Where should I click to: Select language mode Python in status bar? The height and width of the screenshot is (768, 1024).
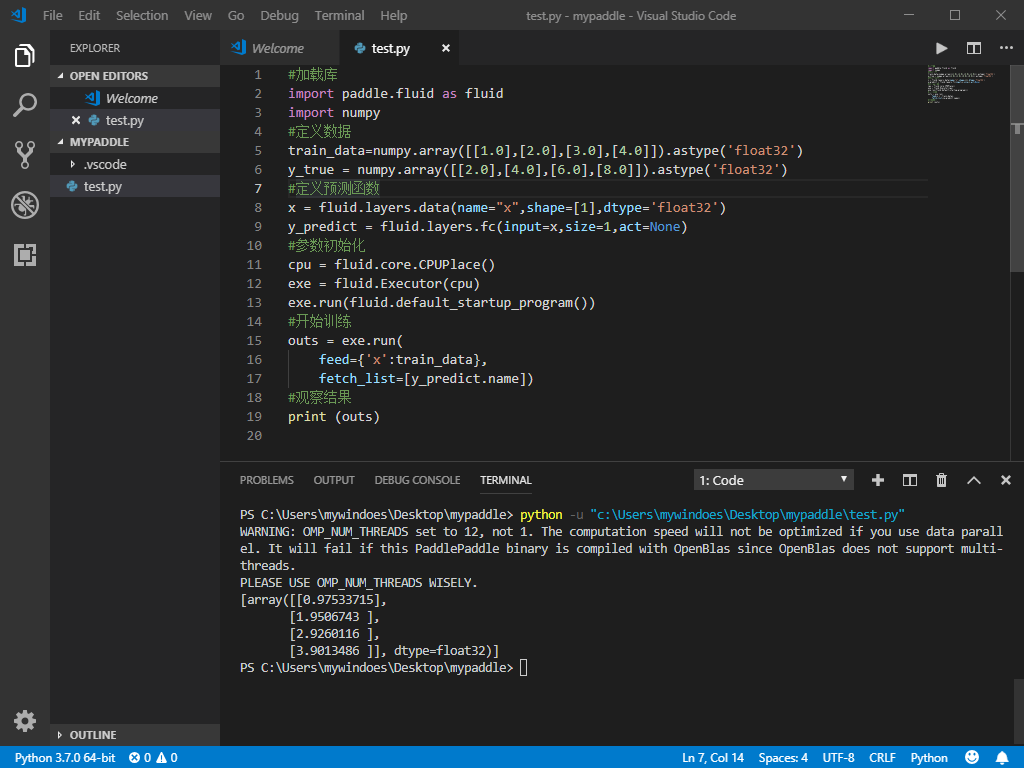(929, 758)
